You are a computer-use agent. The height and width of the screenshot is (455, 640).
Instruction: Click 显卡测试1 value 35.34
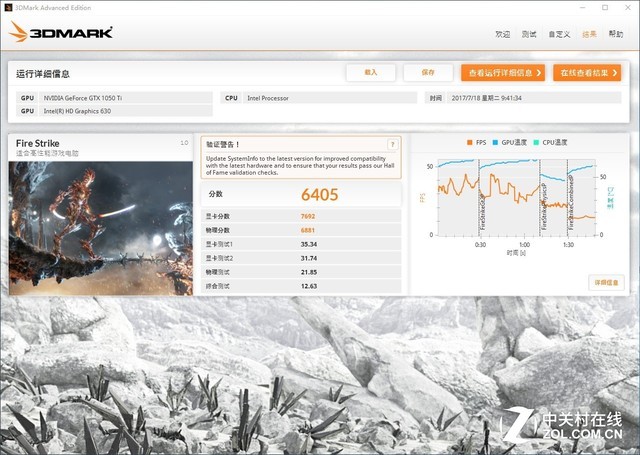(x=309, y=244)
